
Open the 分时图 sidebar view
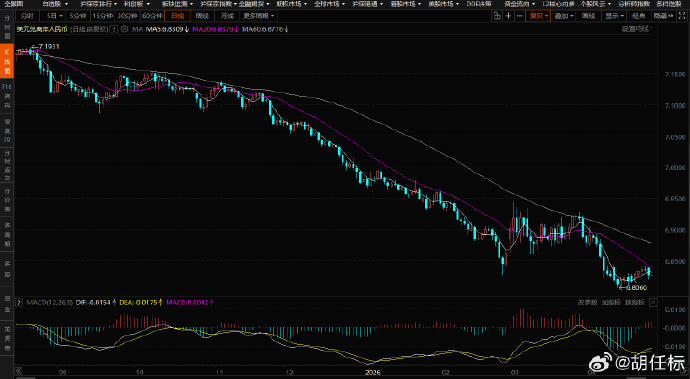coord(7,27)
